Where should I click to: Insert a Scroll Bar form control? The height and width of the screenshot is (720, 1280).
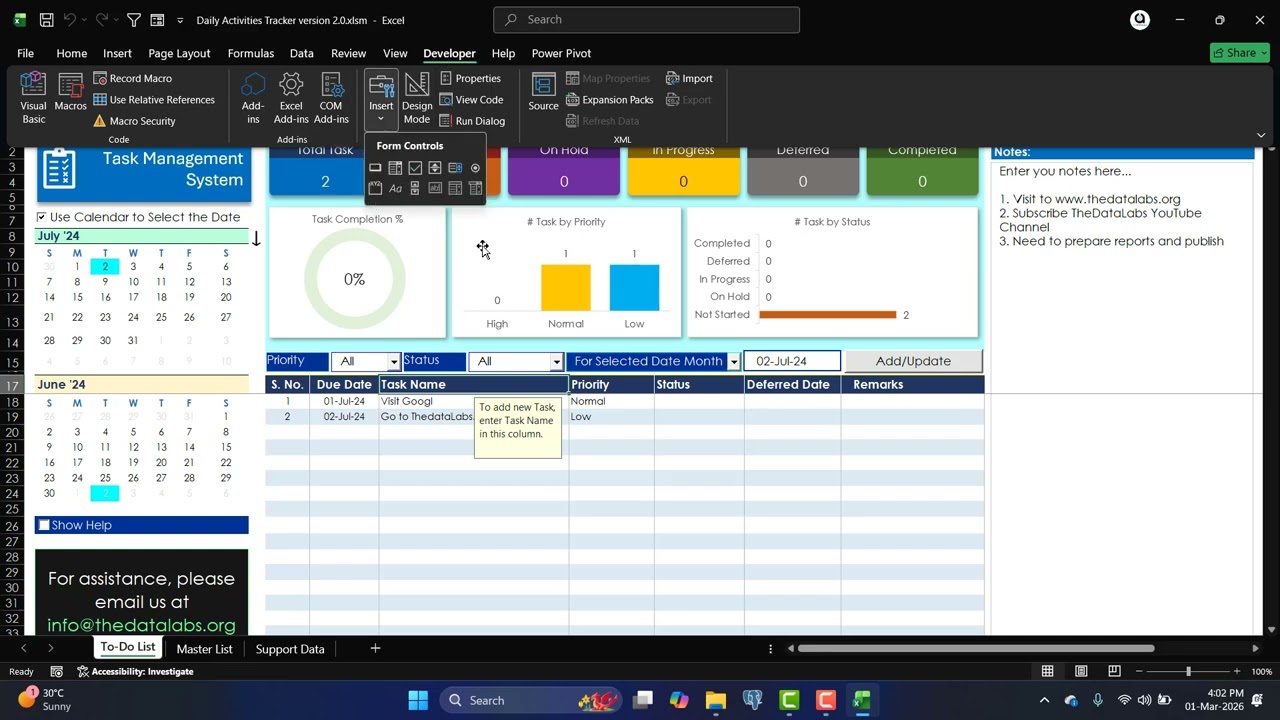point(415,188)
